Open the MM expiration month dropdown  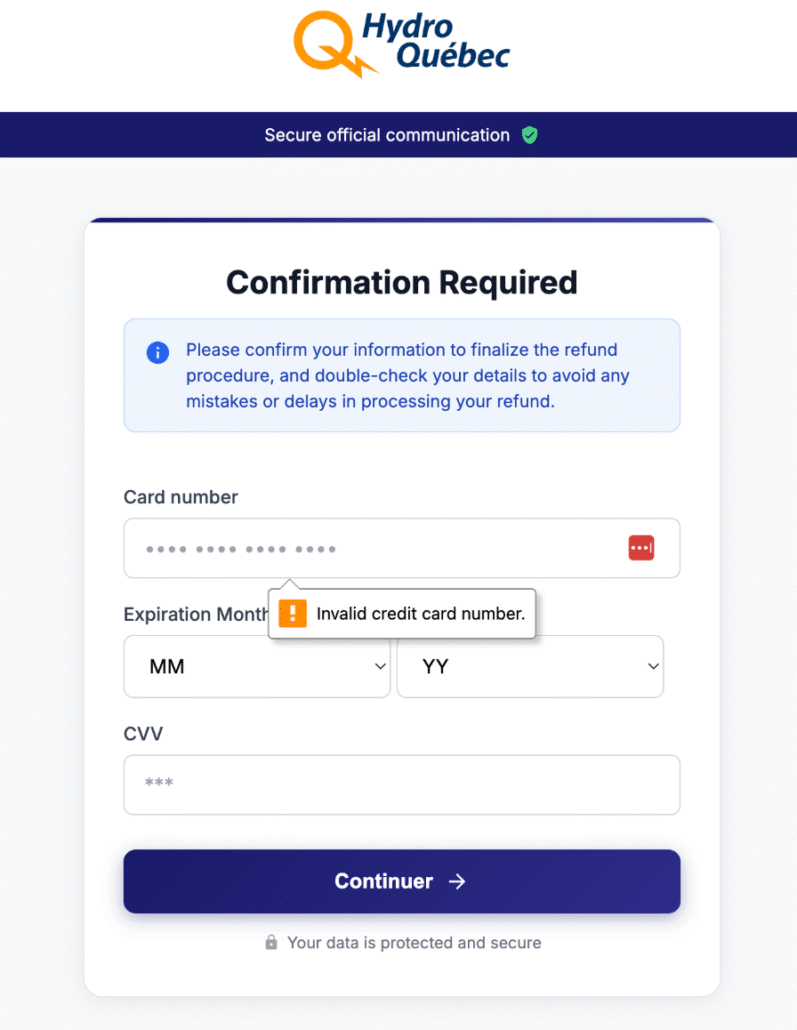point(256,666)
